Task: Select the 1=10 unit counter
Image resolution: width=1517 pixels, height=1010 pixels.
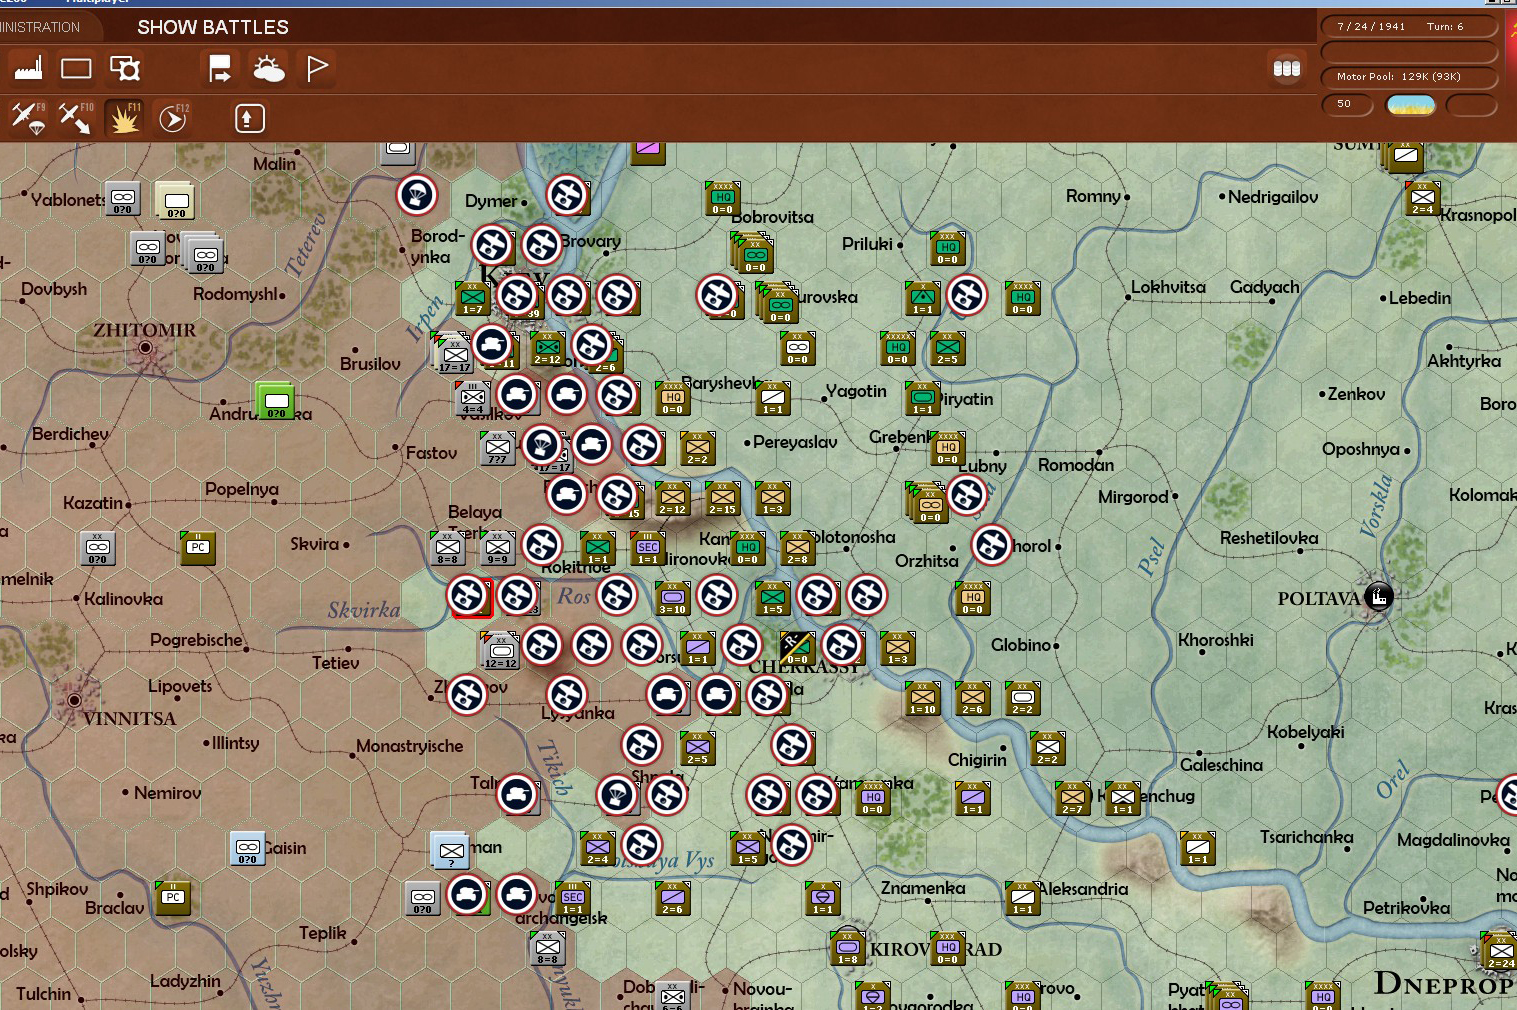Action: [922, 699]
